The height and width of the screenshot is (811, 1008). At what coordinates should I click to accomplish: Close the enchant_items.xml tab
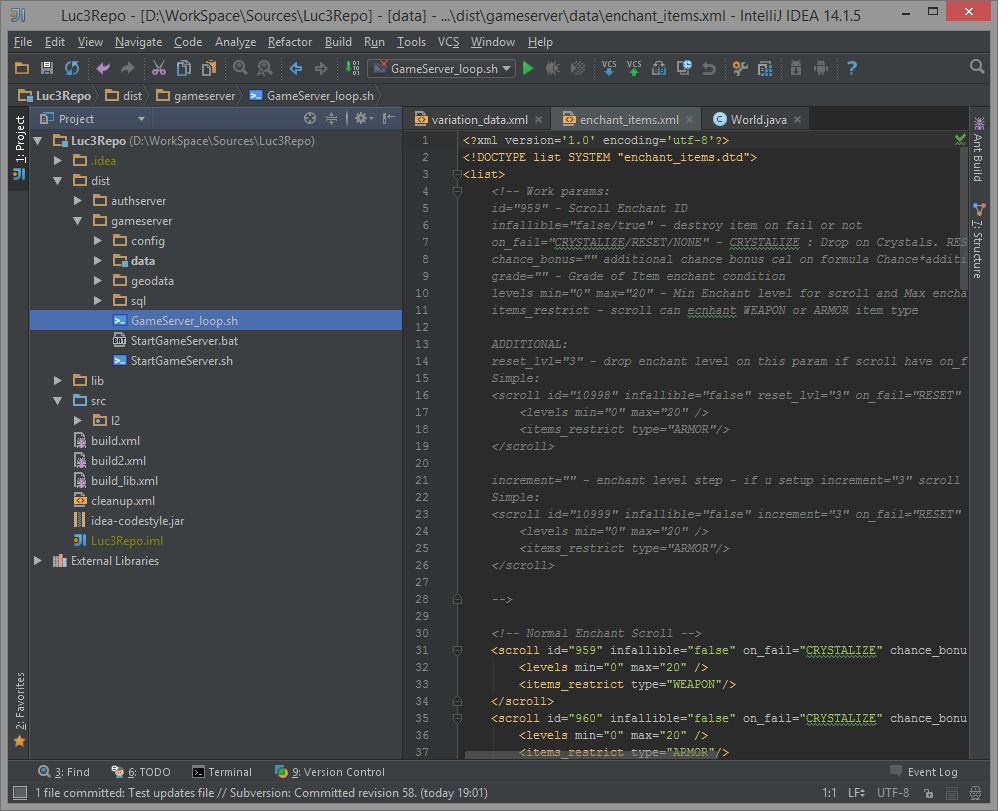pos(689,120)
